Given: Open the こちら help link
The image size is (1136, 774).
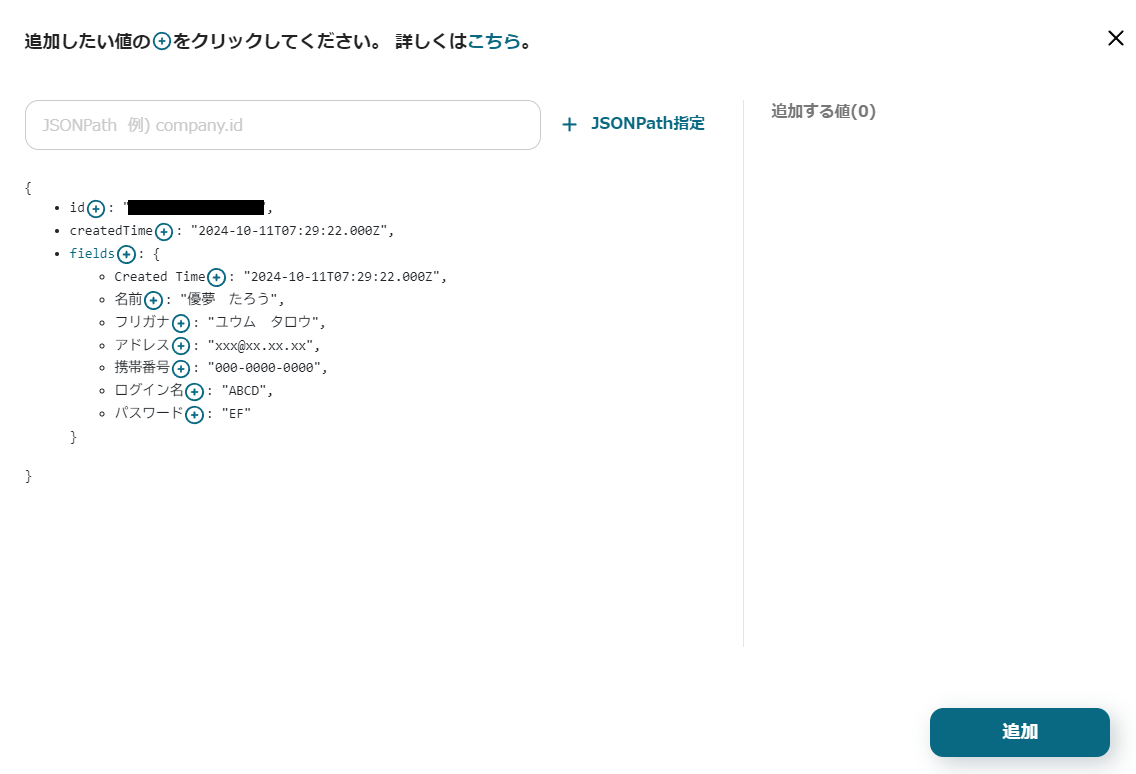Looking at the screenshot, I should [x=494, y=41].
